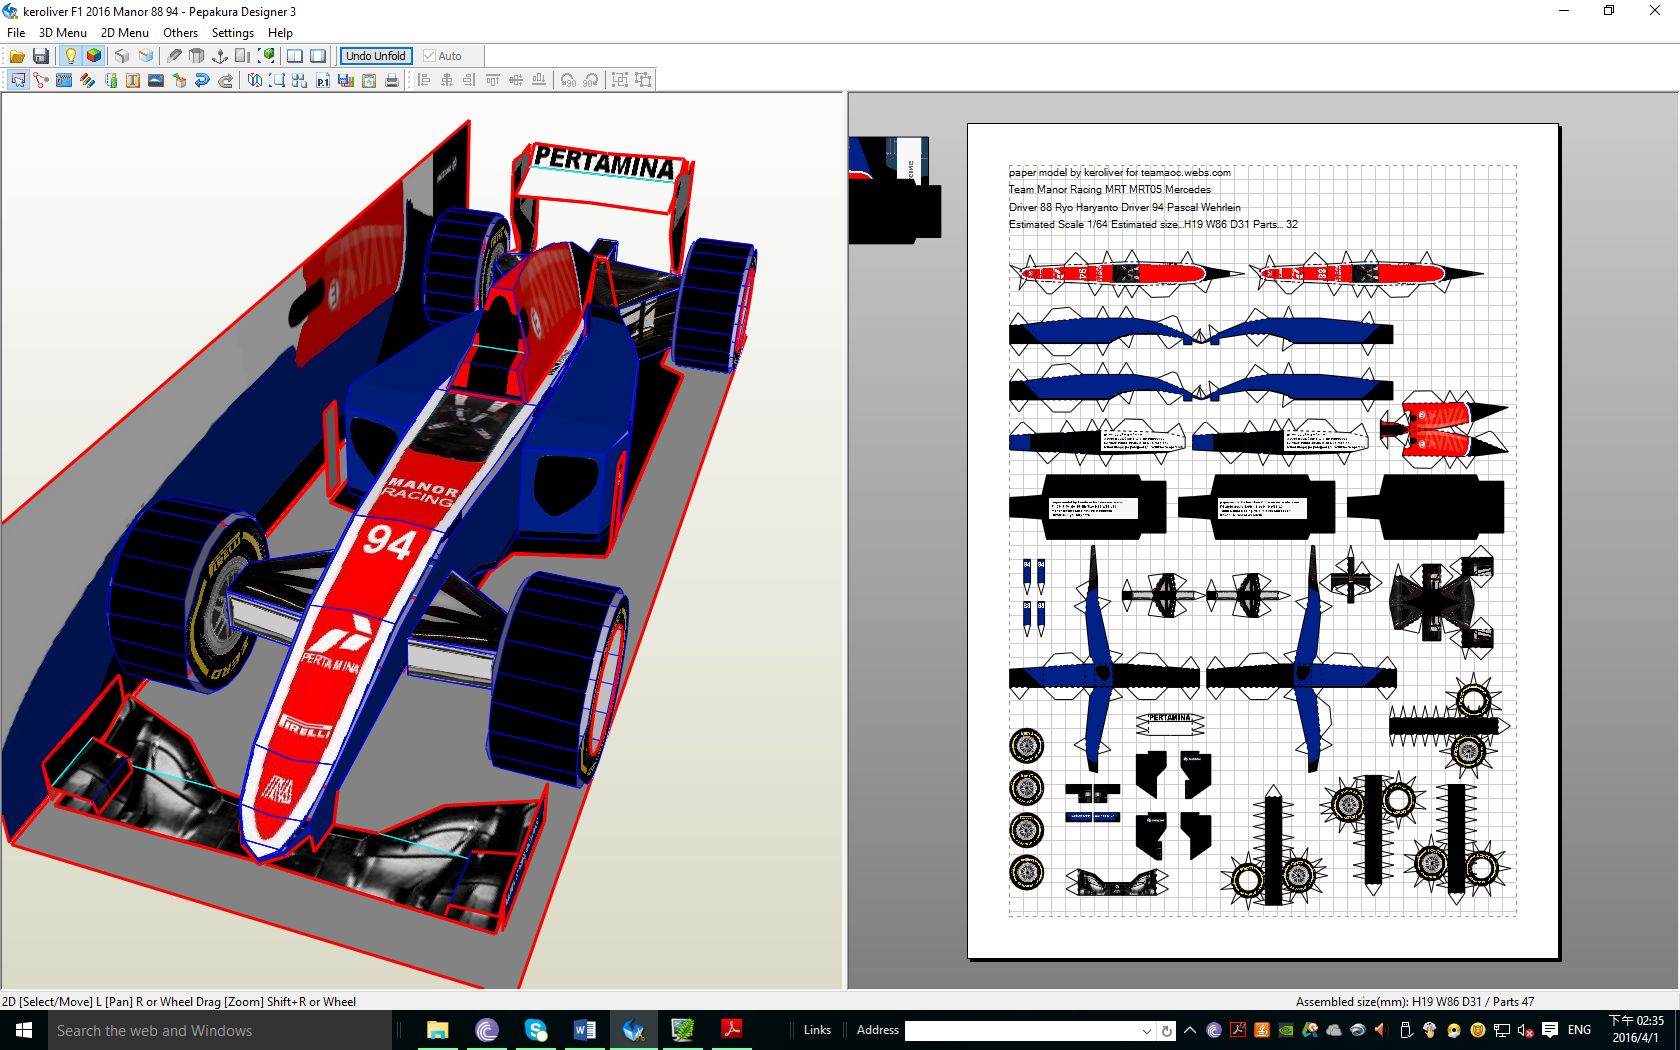Click the Windows Start button
The width and height of the screenshot is (1680, 1050).
(x=24, y=1030)
